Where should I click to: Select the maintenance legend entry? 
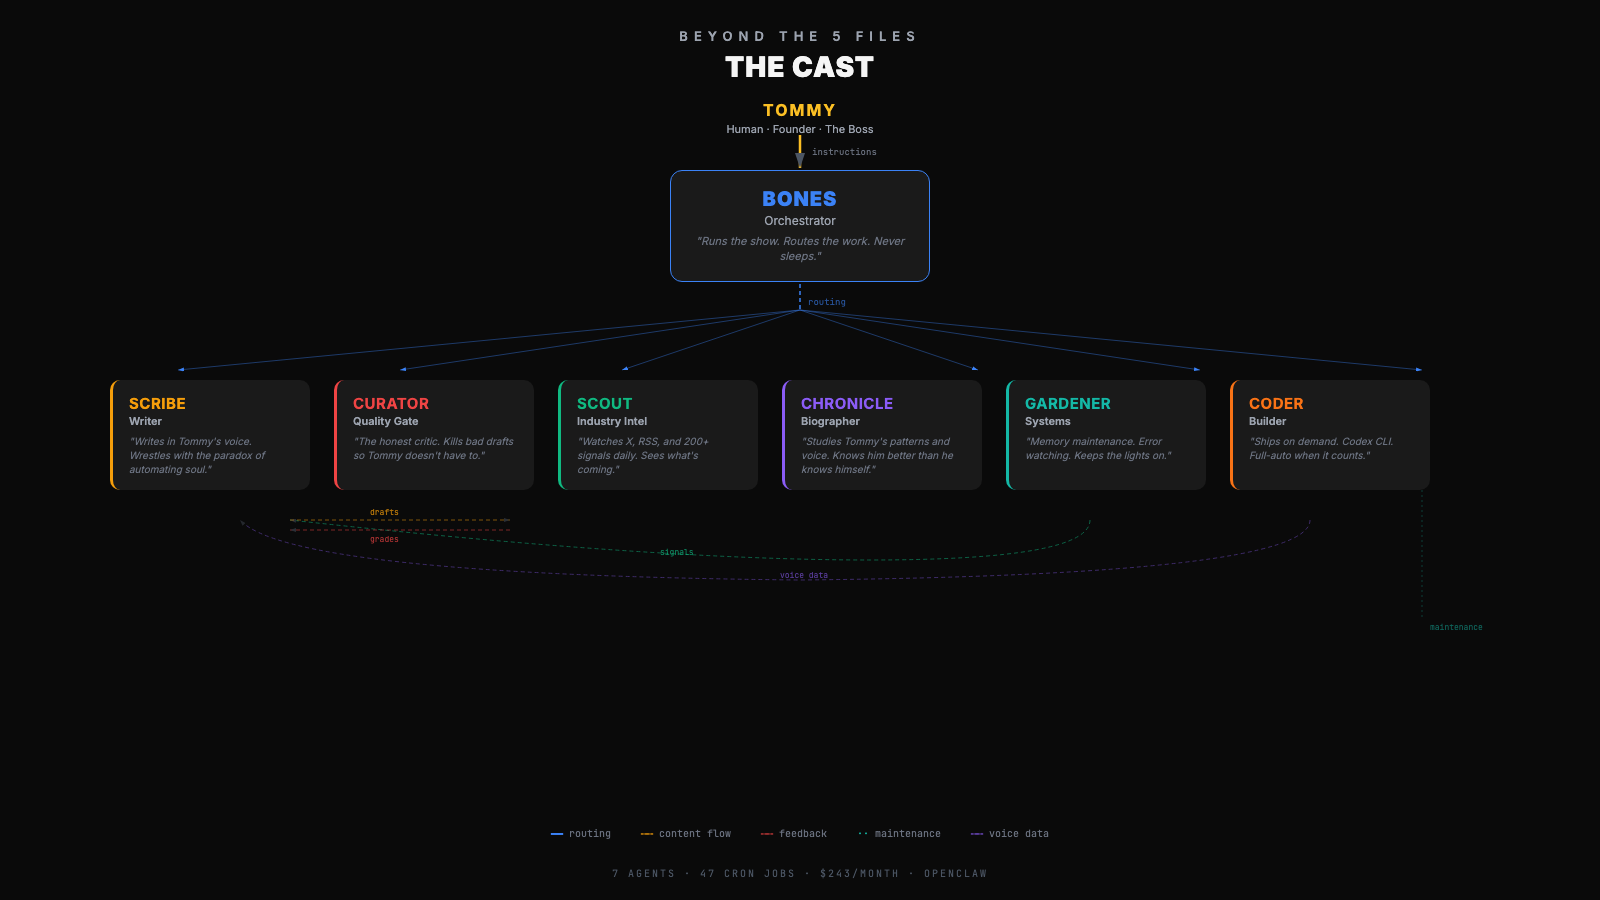point(899,834)
